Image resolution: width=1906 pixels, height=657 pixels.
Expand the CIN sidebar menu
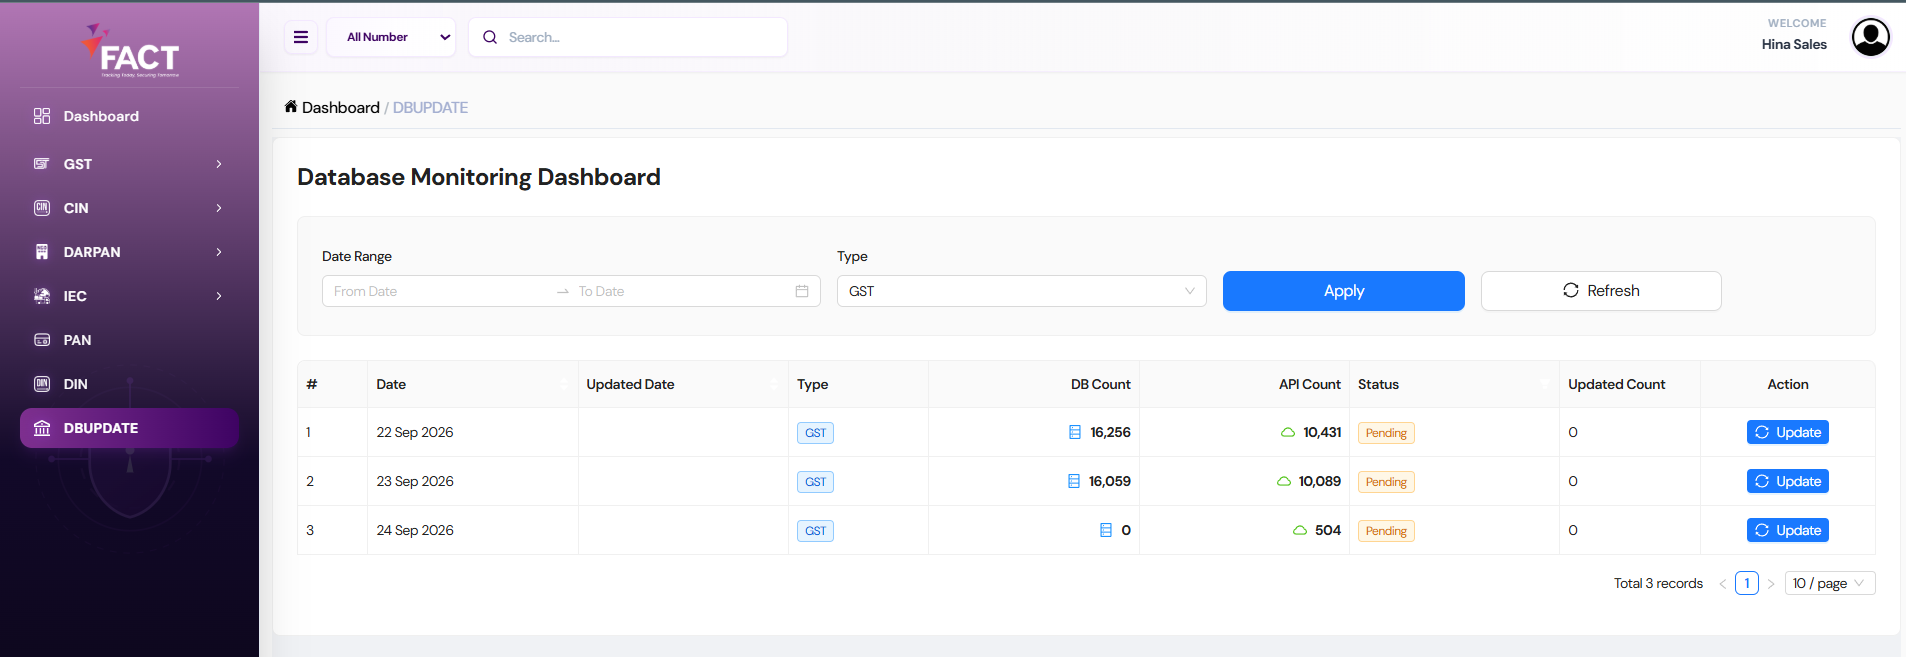129,208
